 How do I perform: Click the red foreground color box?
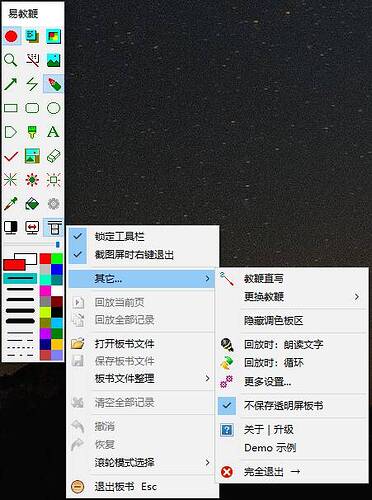14,265
